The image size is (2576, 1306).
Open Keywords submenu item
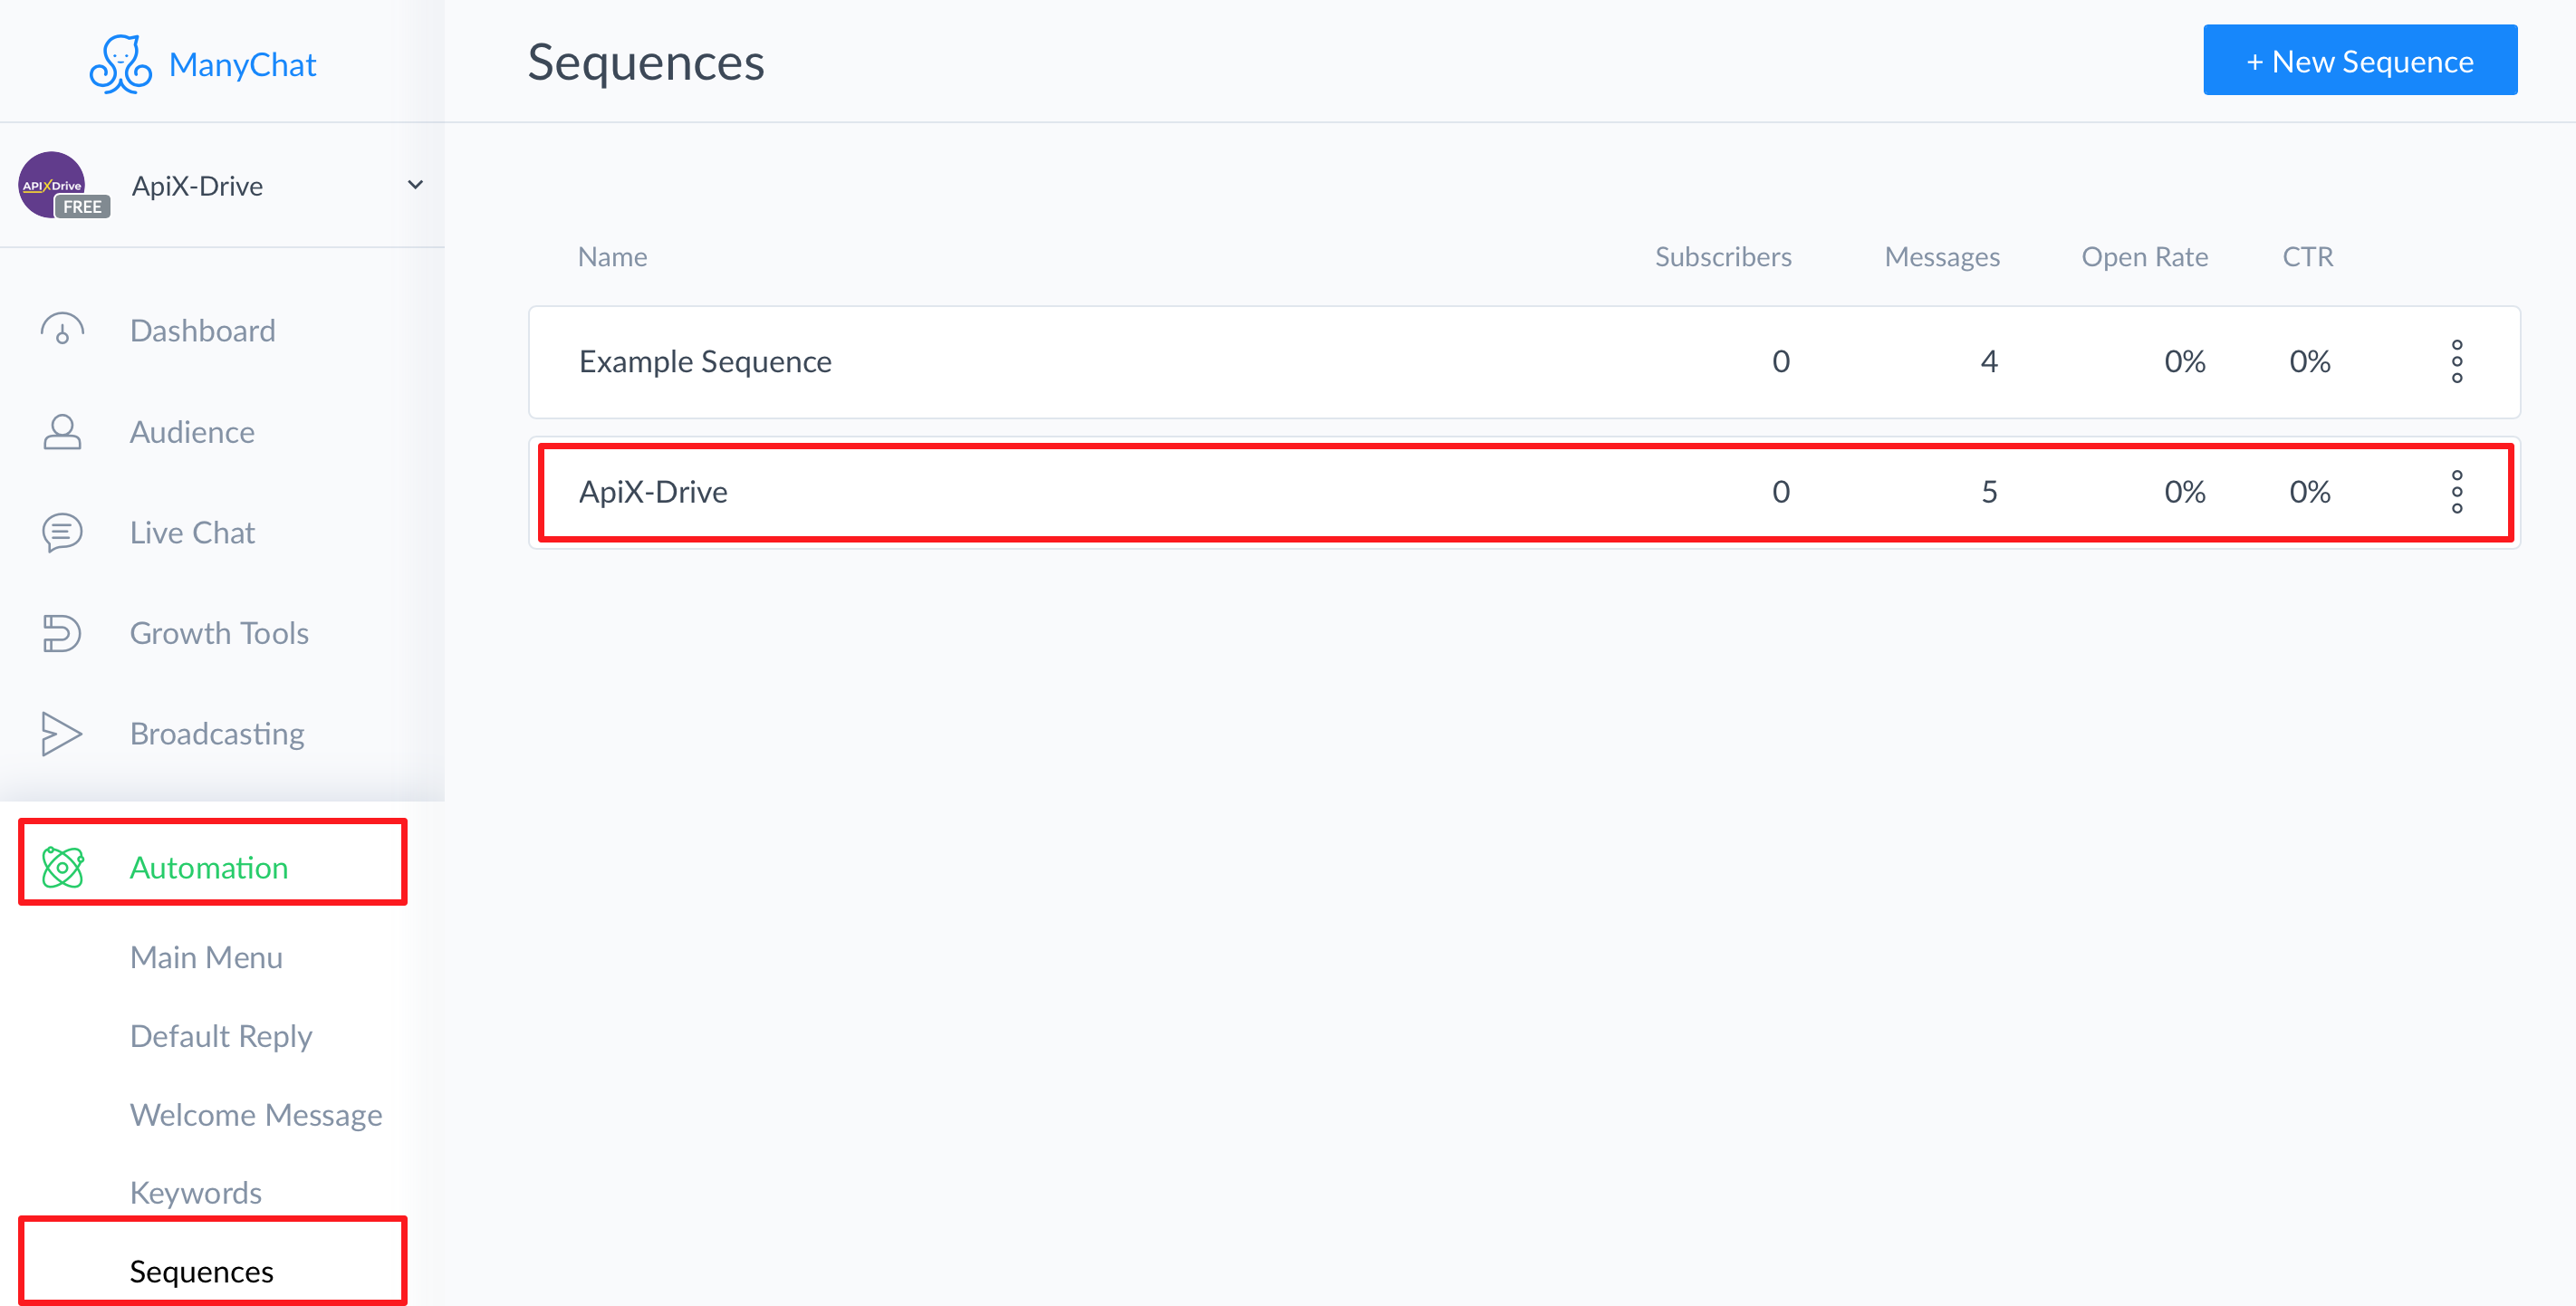[196, 1192]
